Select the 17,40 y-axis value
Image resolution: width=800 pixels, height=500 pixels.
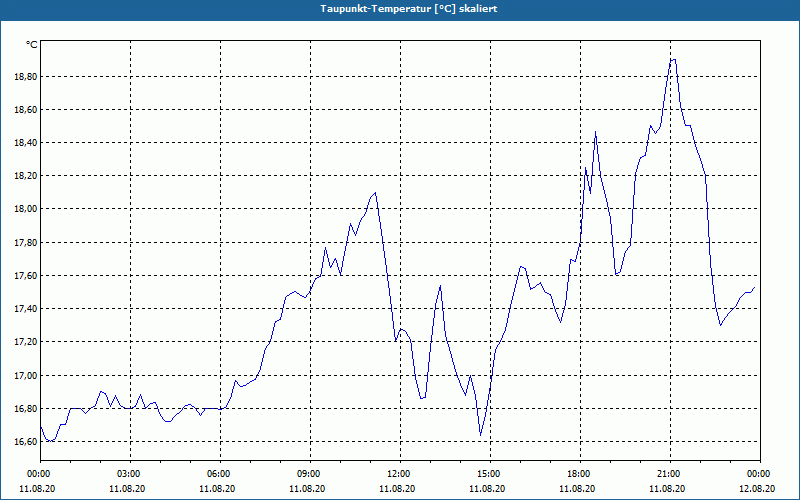pyautogui.click(x=24, y=309)
